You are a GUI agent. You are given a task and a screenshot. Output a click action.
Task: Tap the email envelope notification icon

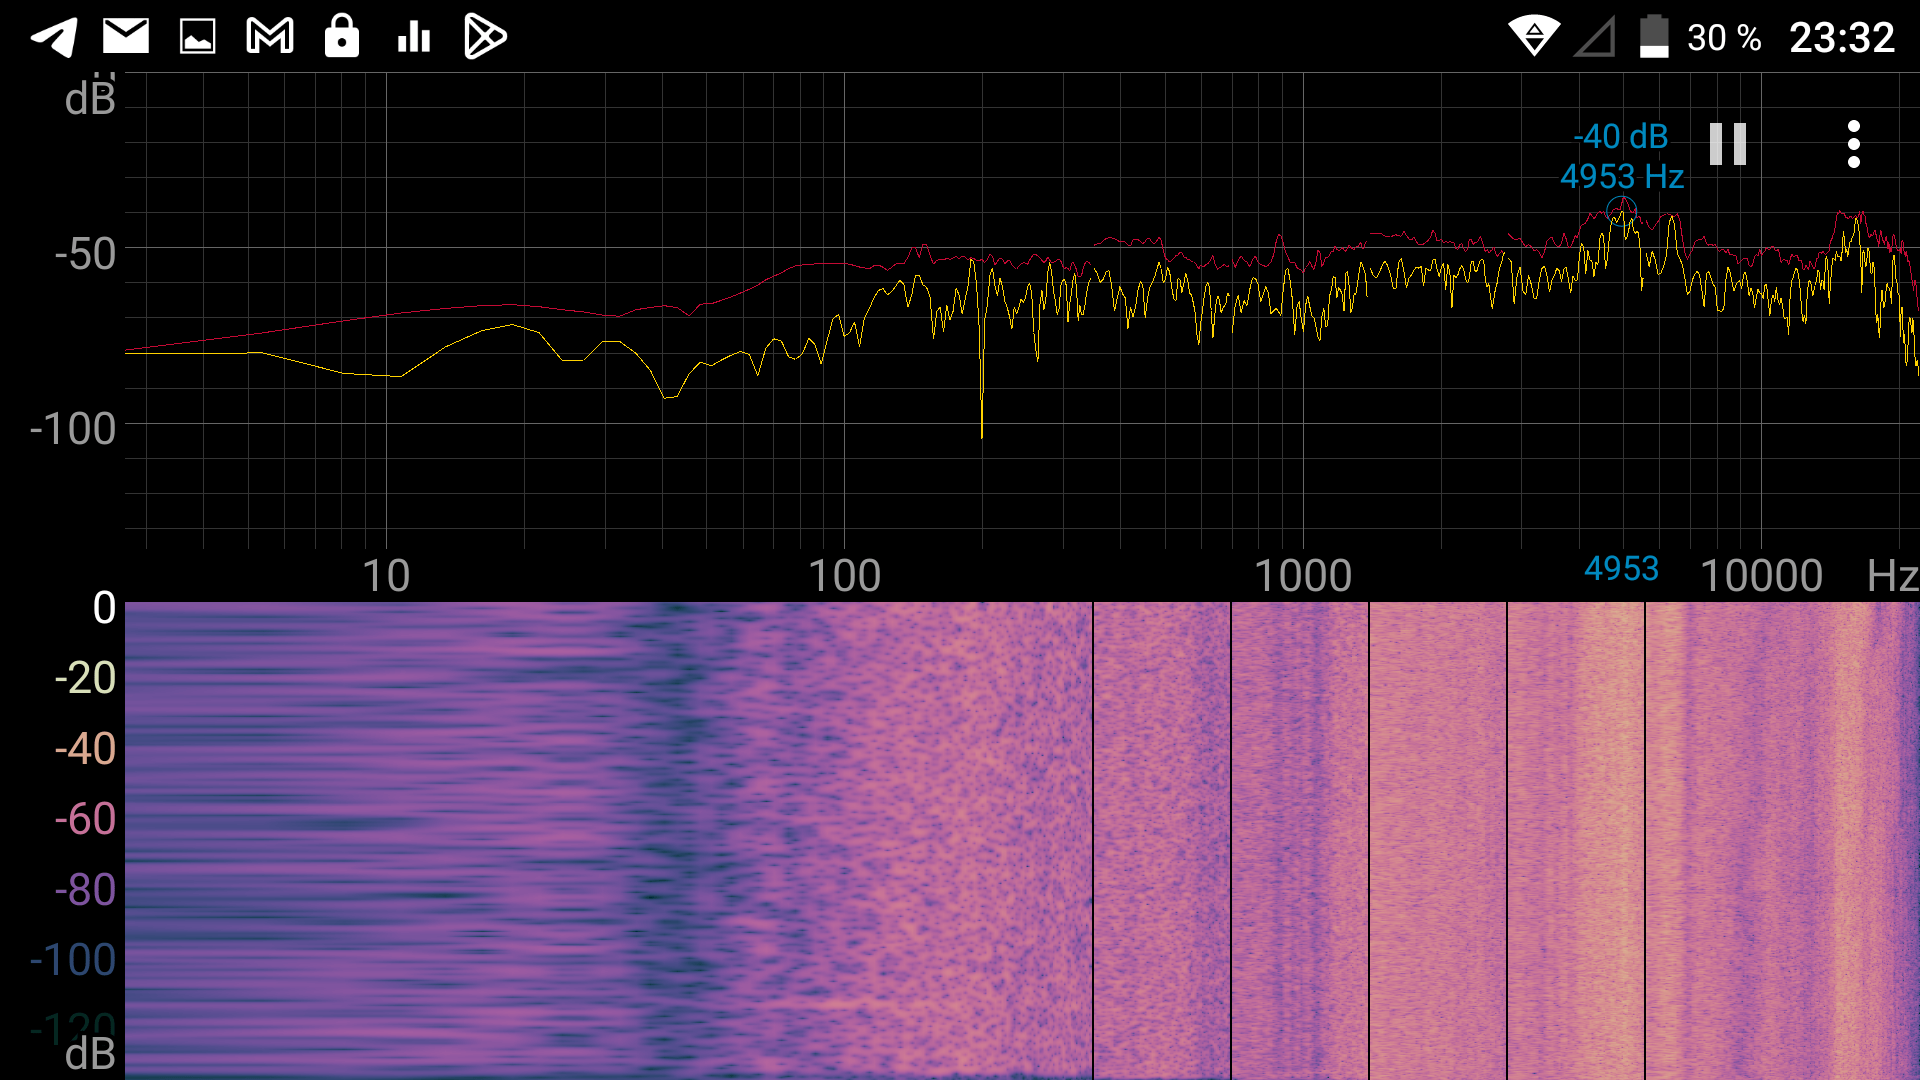[x=126, y=37]
